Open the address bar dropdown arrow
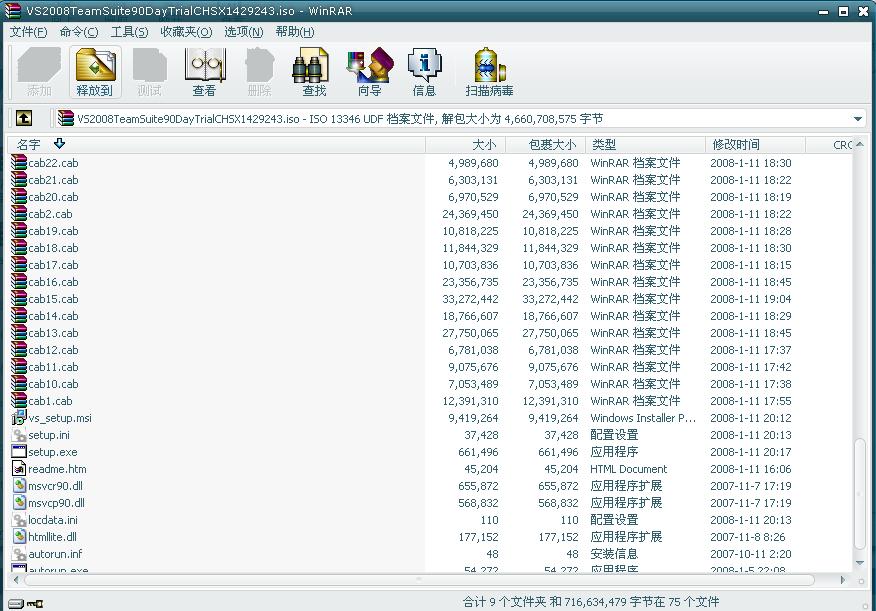Viewport: 876px width, 611px height. [x=858, y=118]
